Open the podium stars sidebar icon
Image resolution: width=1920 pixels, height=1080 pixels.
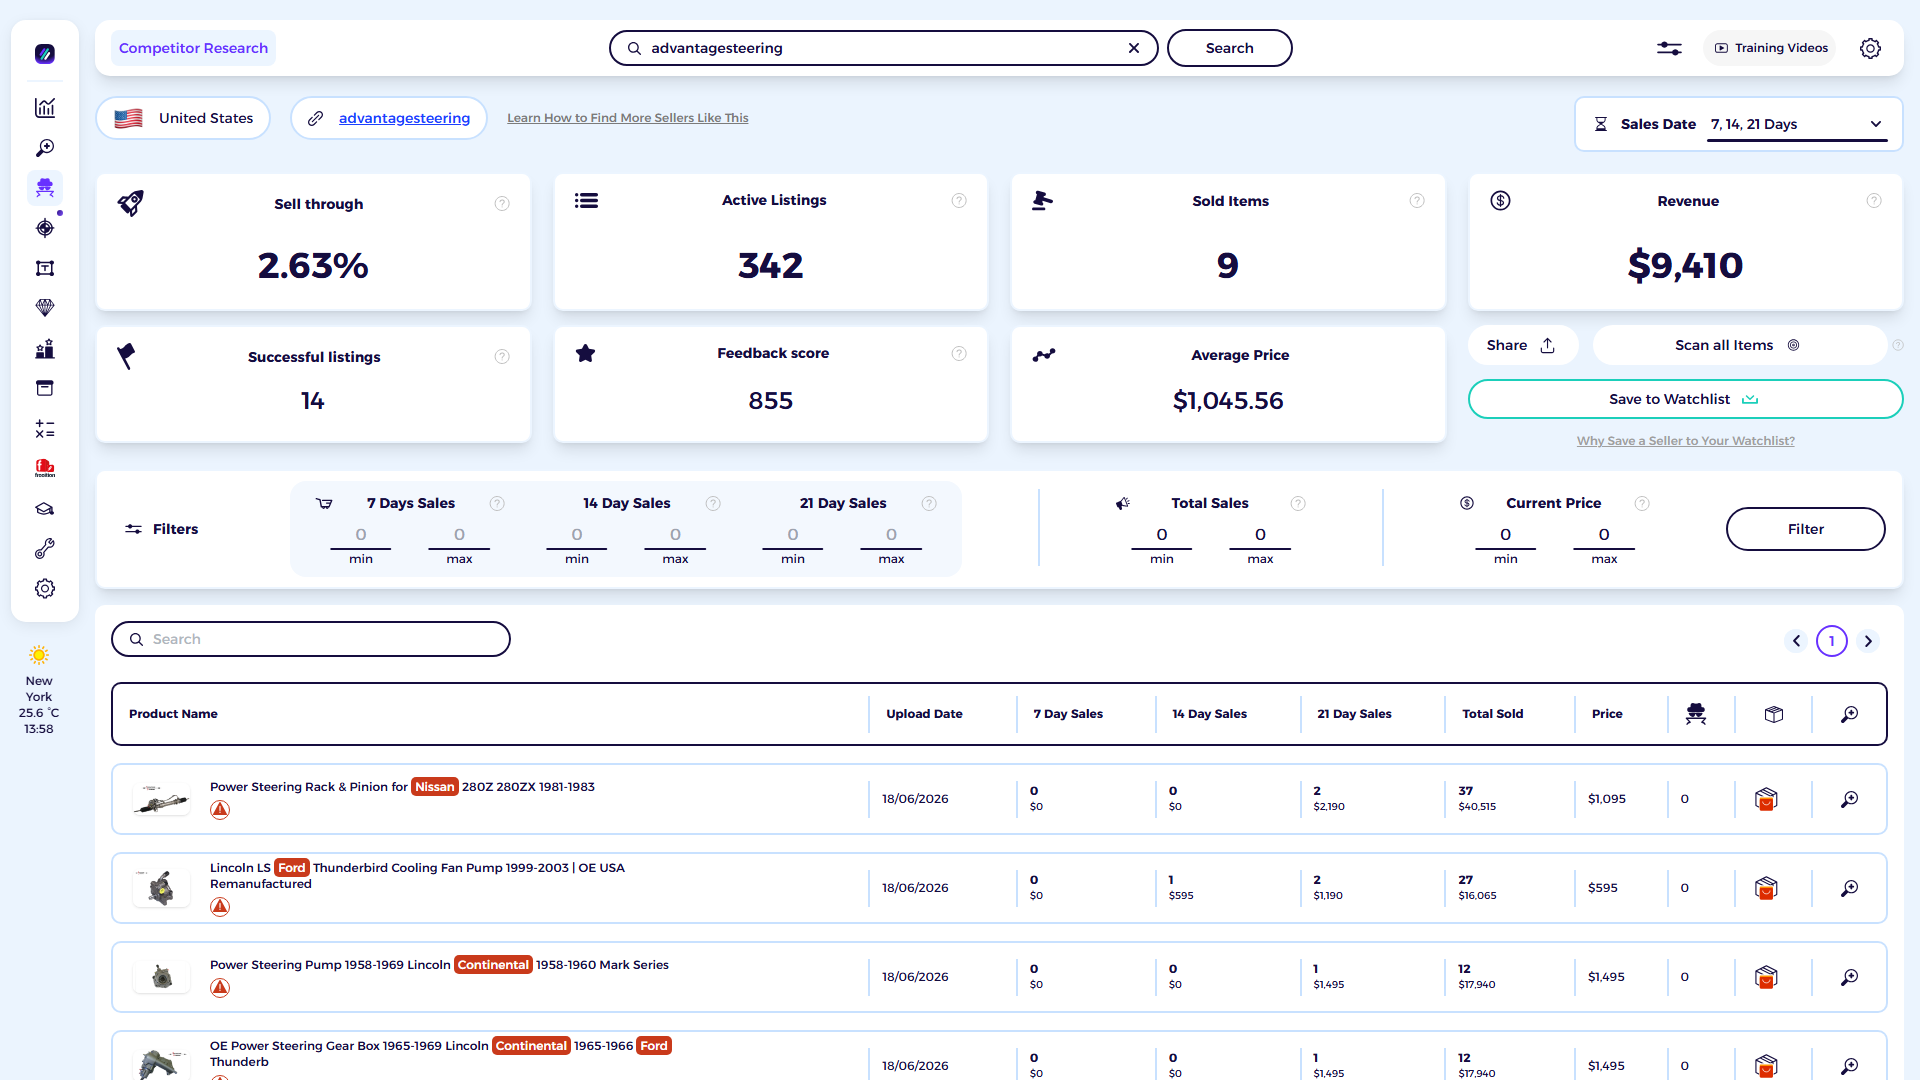click(45, 349)
